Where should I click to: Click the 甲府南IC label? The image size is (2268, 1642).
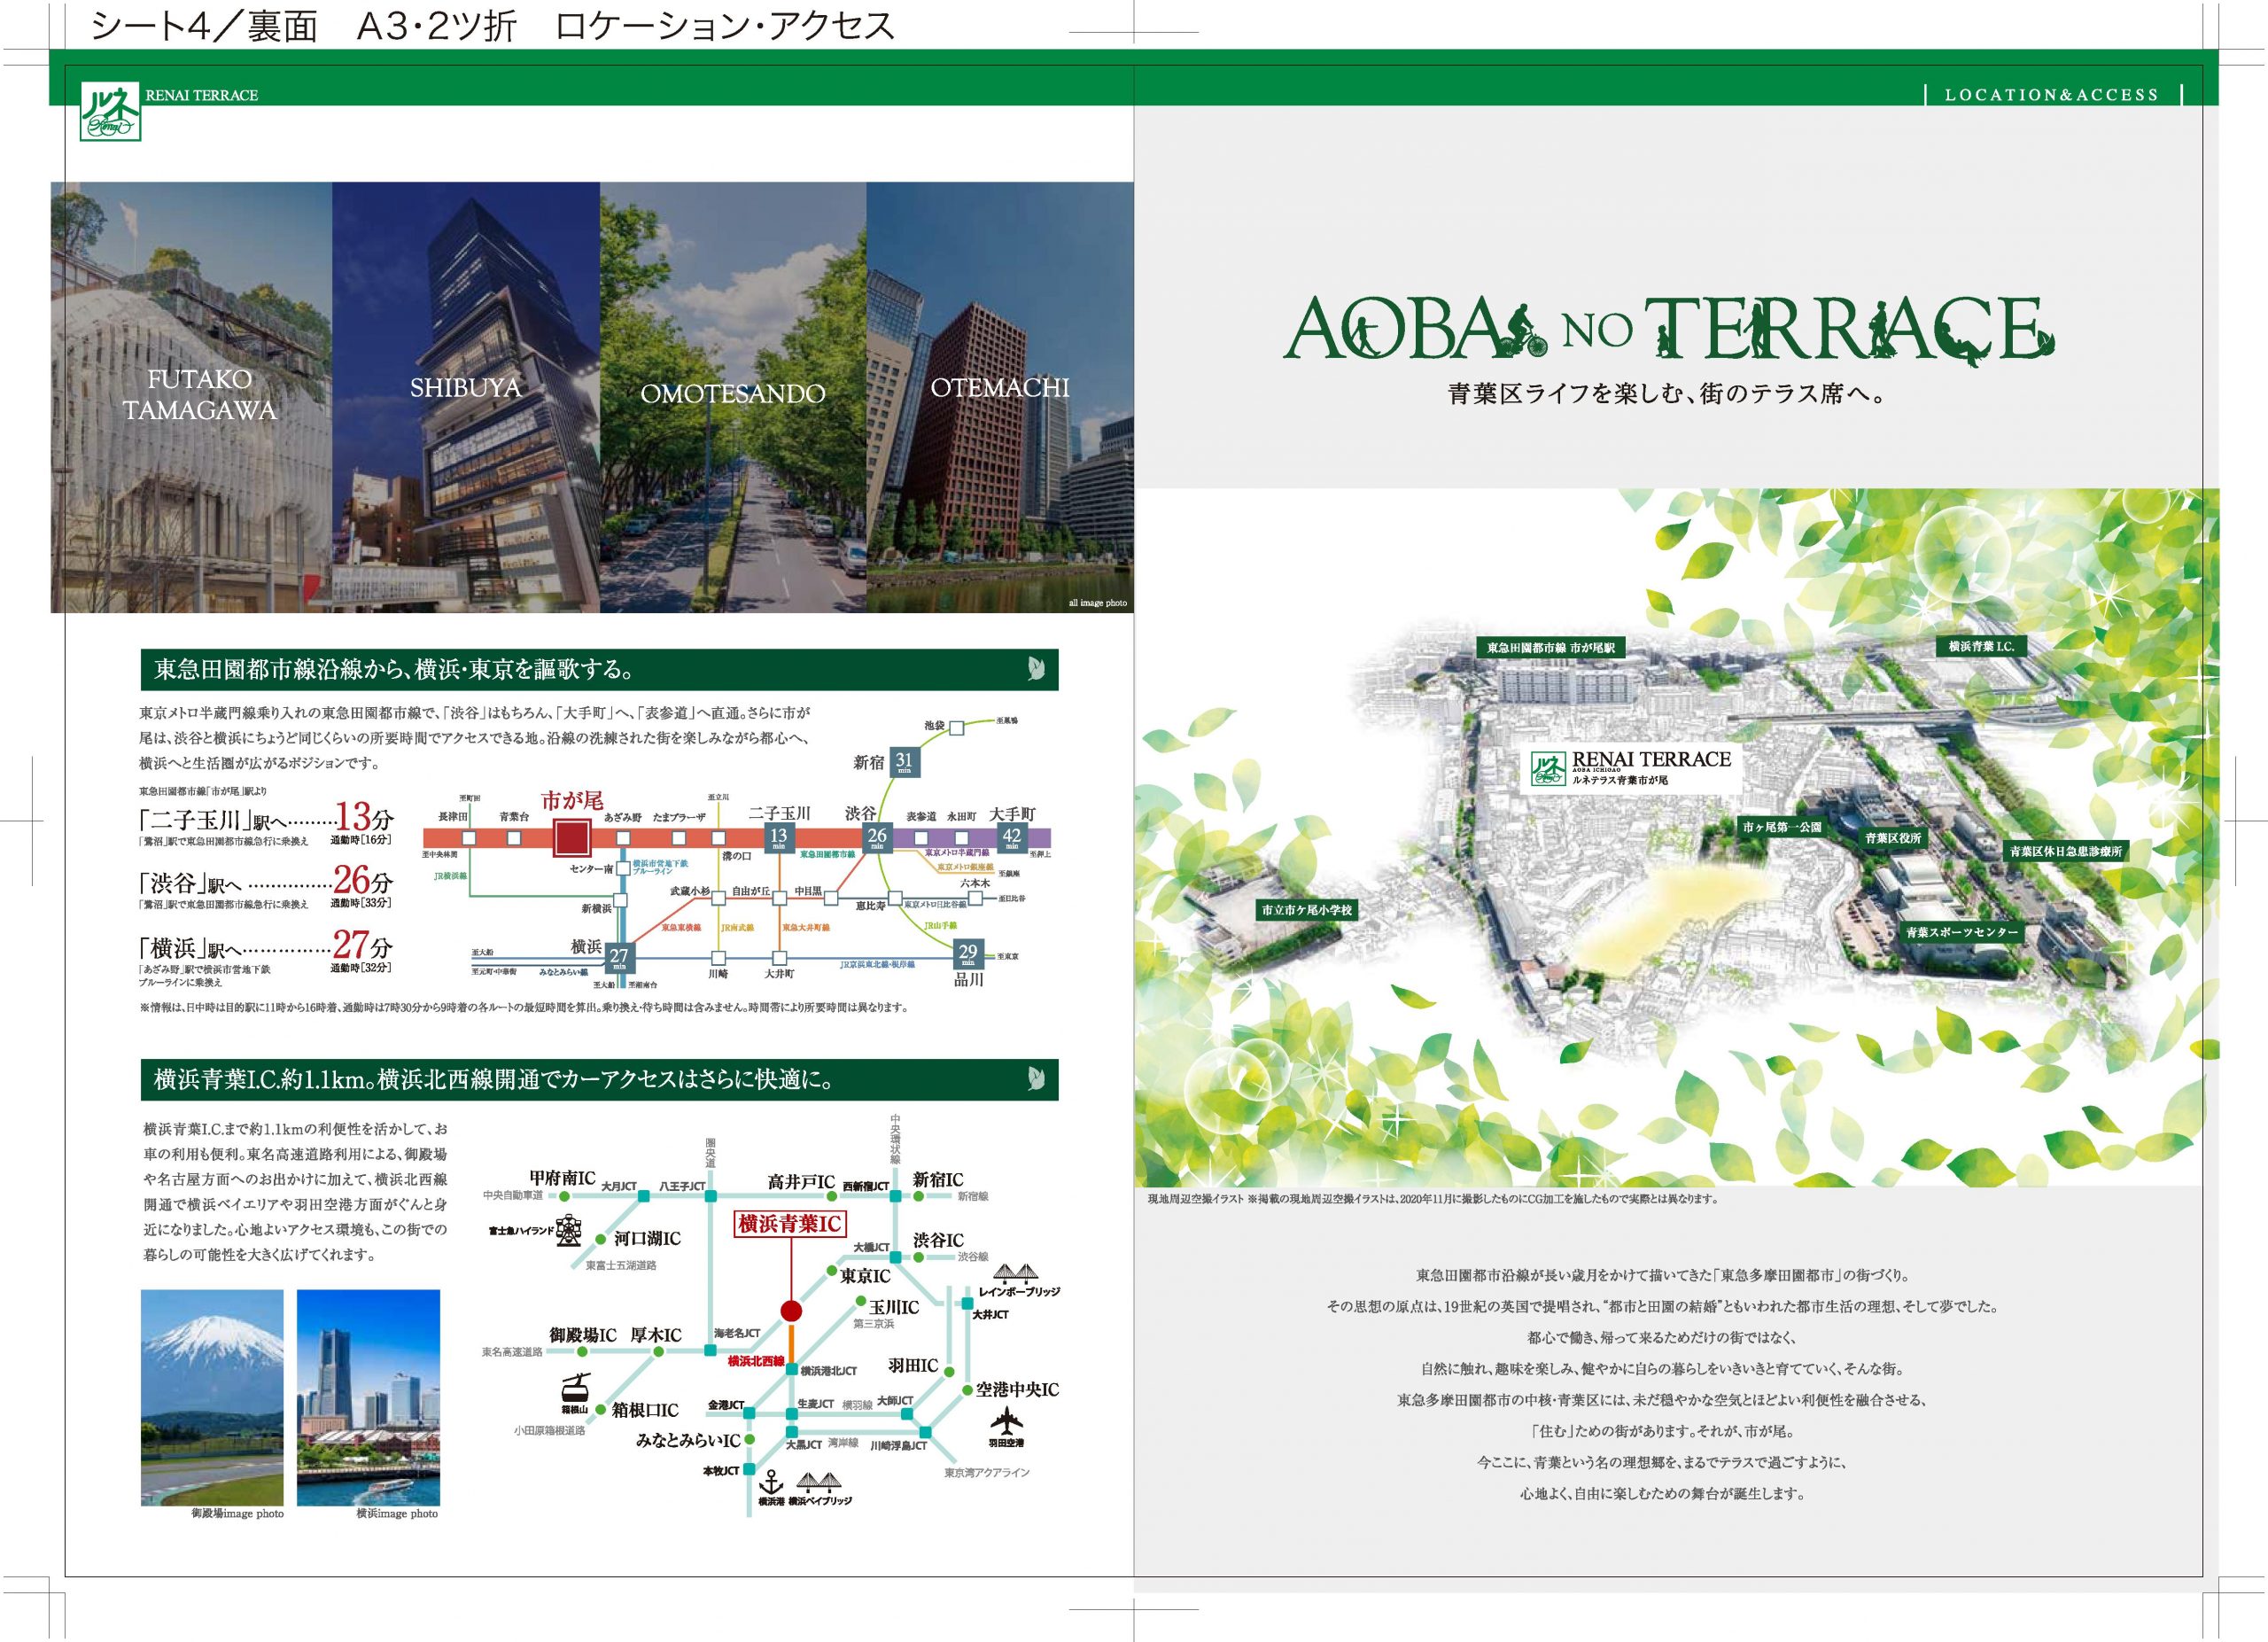click(x=562, y=1178)
